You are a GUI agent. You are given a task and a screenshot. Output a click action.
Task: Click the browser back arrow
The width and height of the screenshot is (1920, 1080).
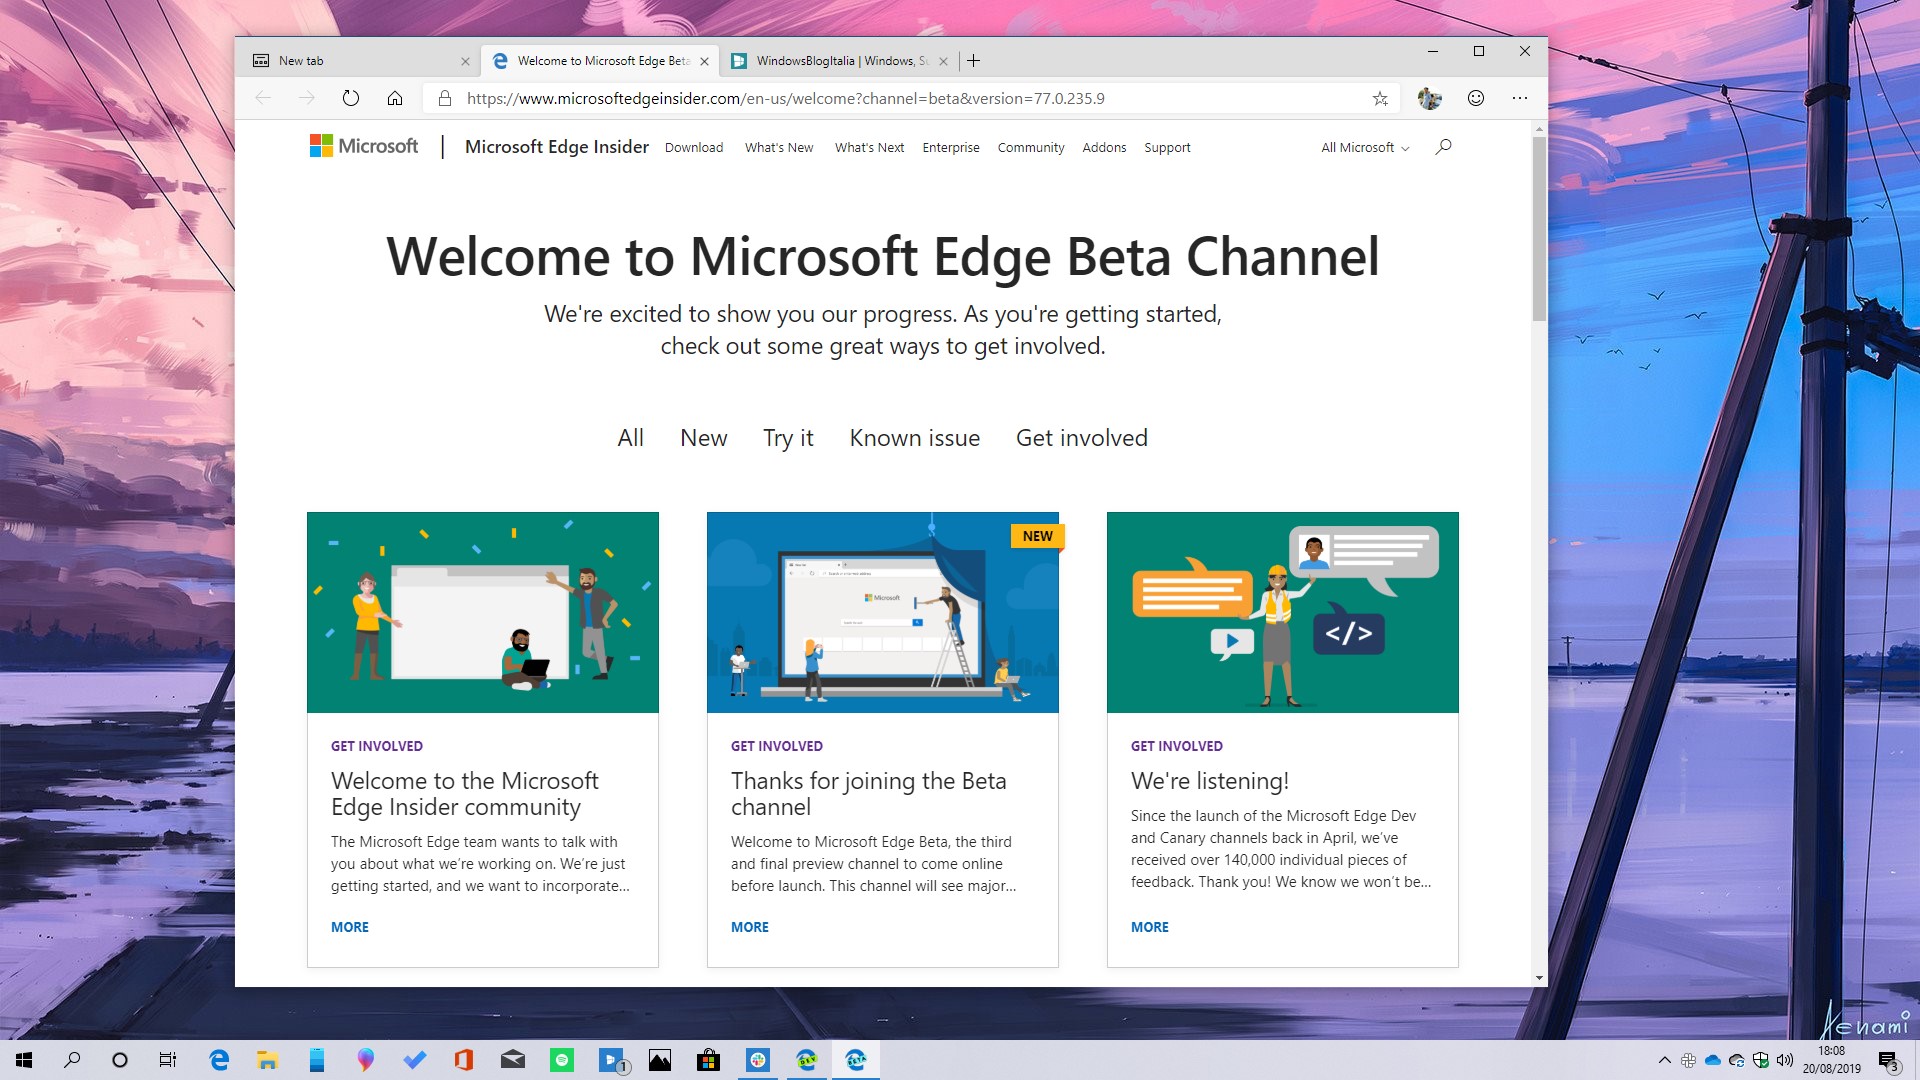pyautogui.click(x=263, y=98)
